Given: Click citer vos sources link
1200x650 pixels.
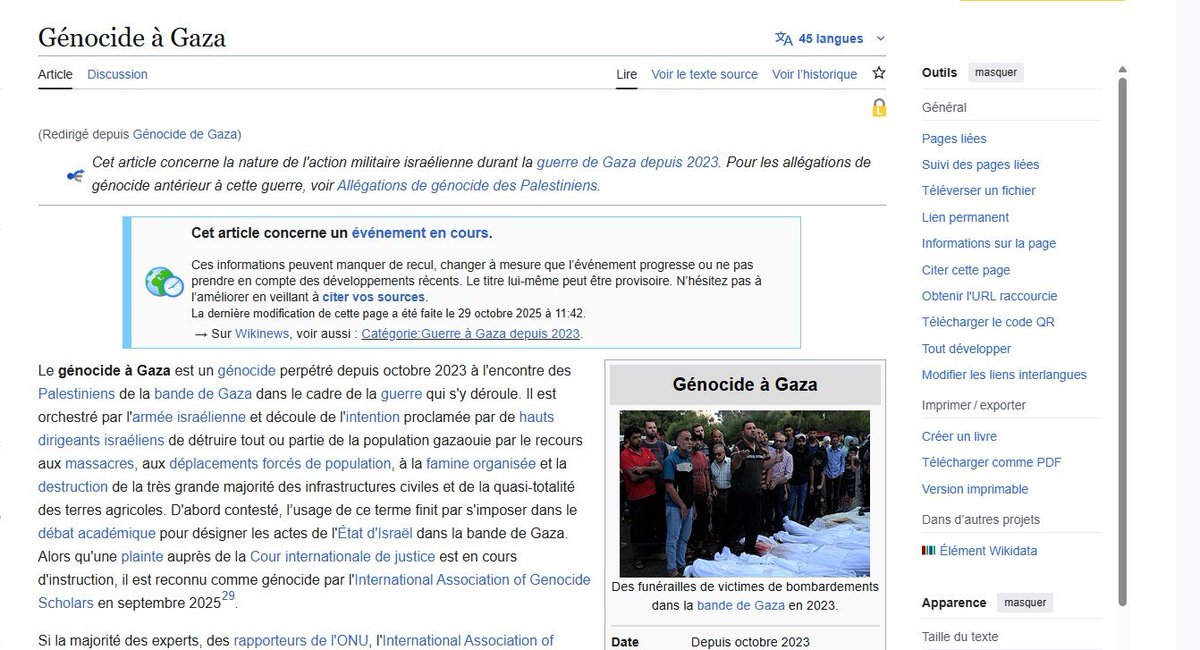Looking at the screenshot, I should pos(374,297).
